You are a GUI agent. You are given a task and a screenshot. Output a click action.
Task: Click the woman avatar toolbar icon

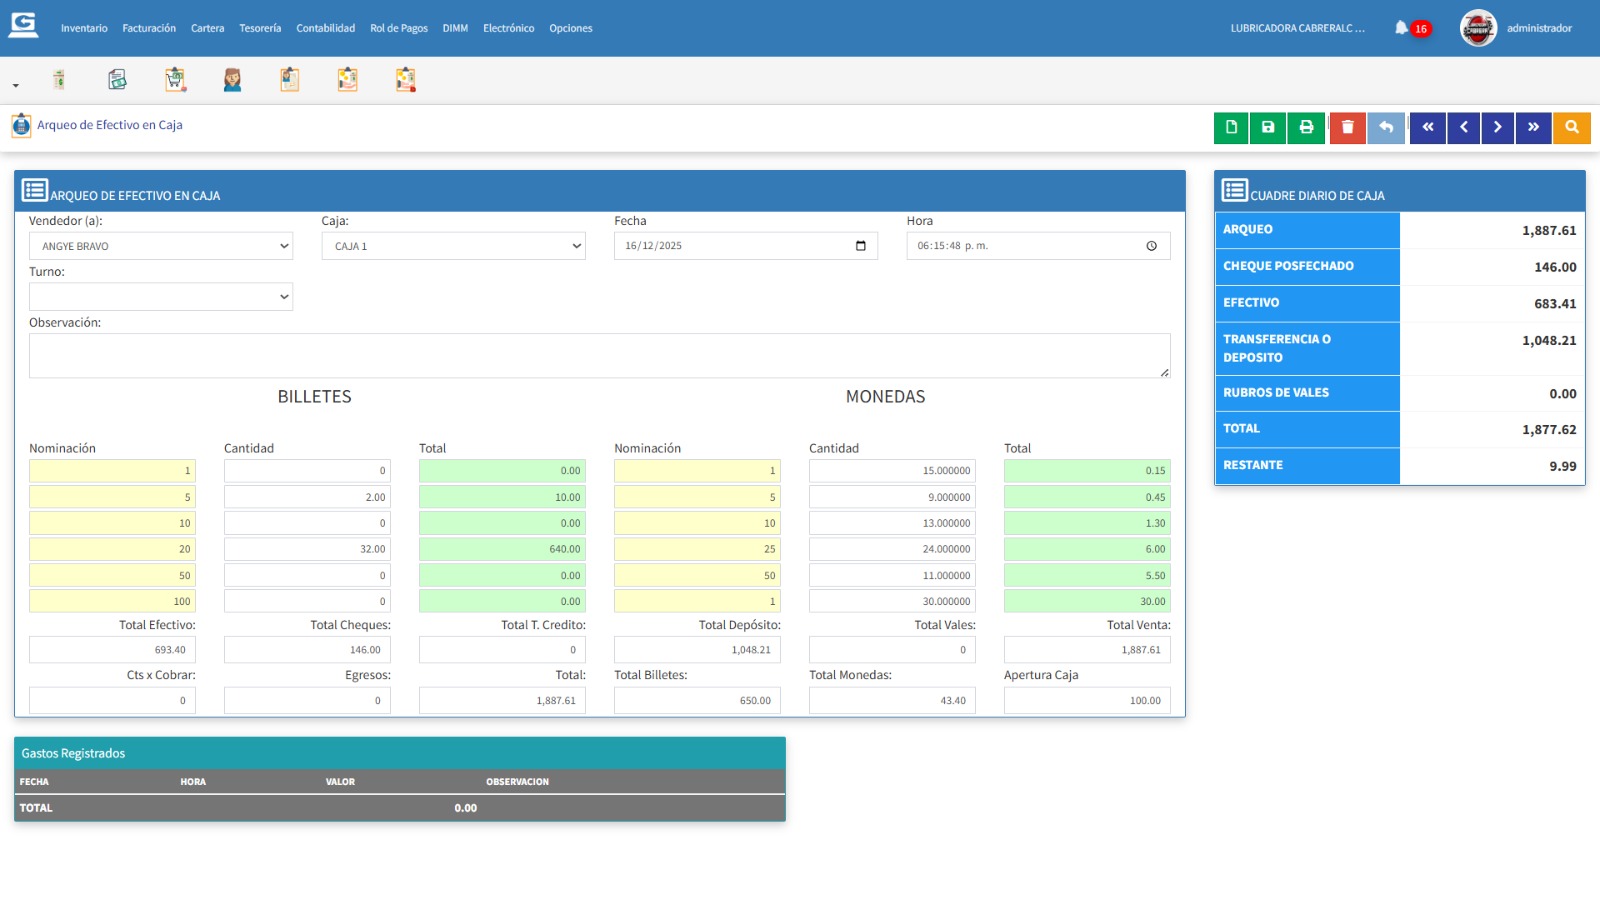(x=232, y=80)
